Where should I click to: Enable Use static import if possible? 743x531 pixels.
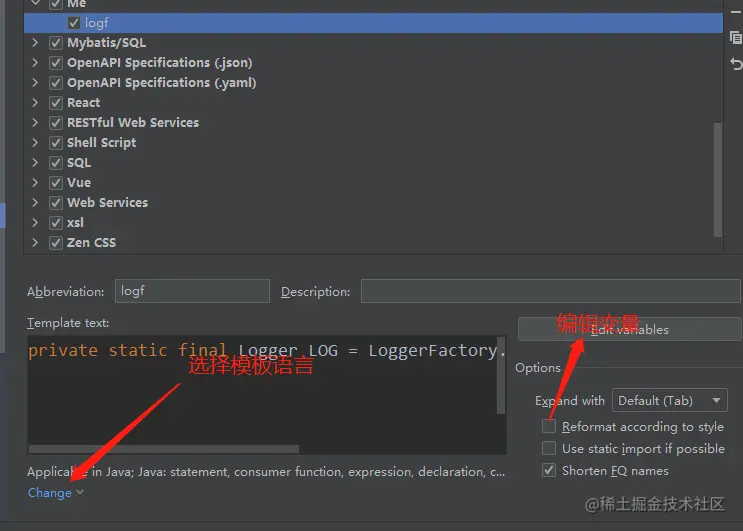[549, 448]
